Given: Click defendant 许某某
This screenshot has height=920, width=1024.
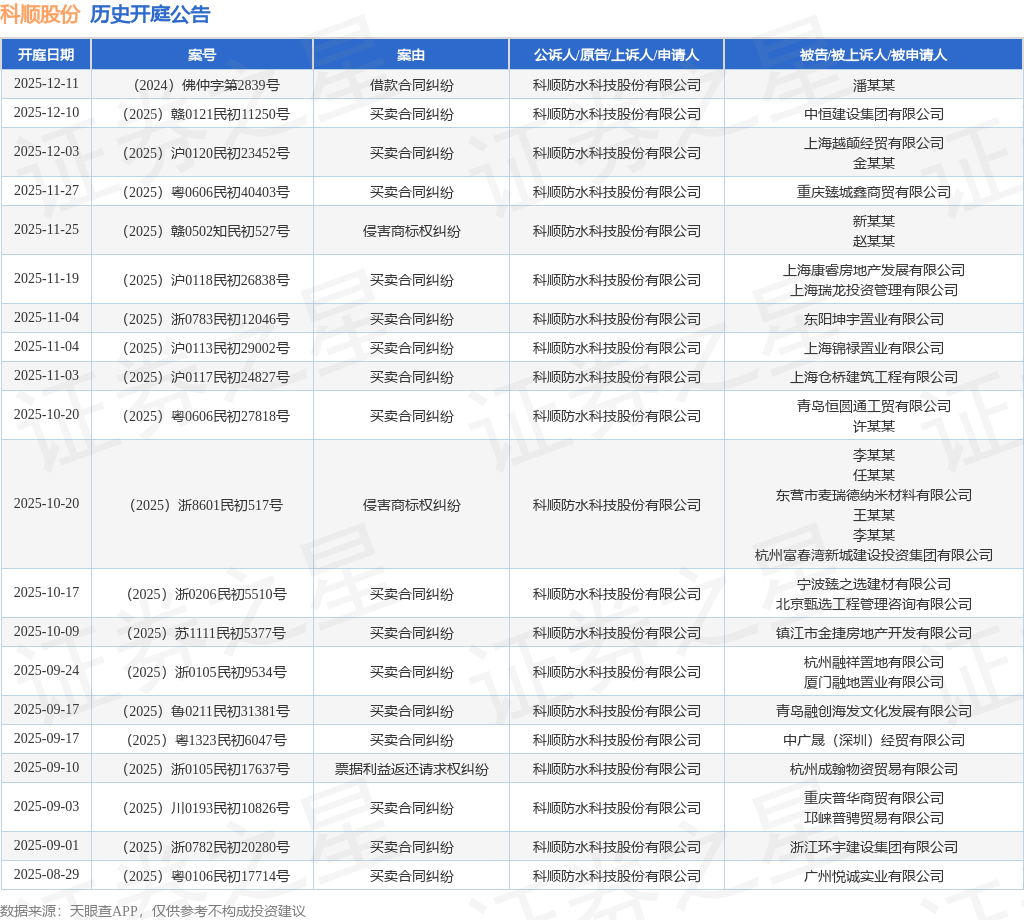Looking at the screenshot, I should [x=874, y=426].
